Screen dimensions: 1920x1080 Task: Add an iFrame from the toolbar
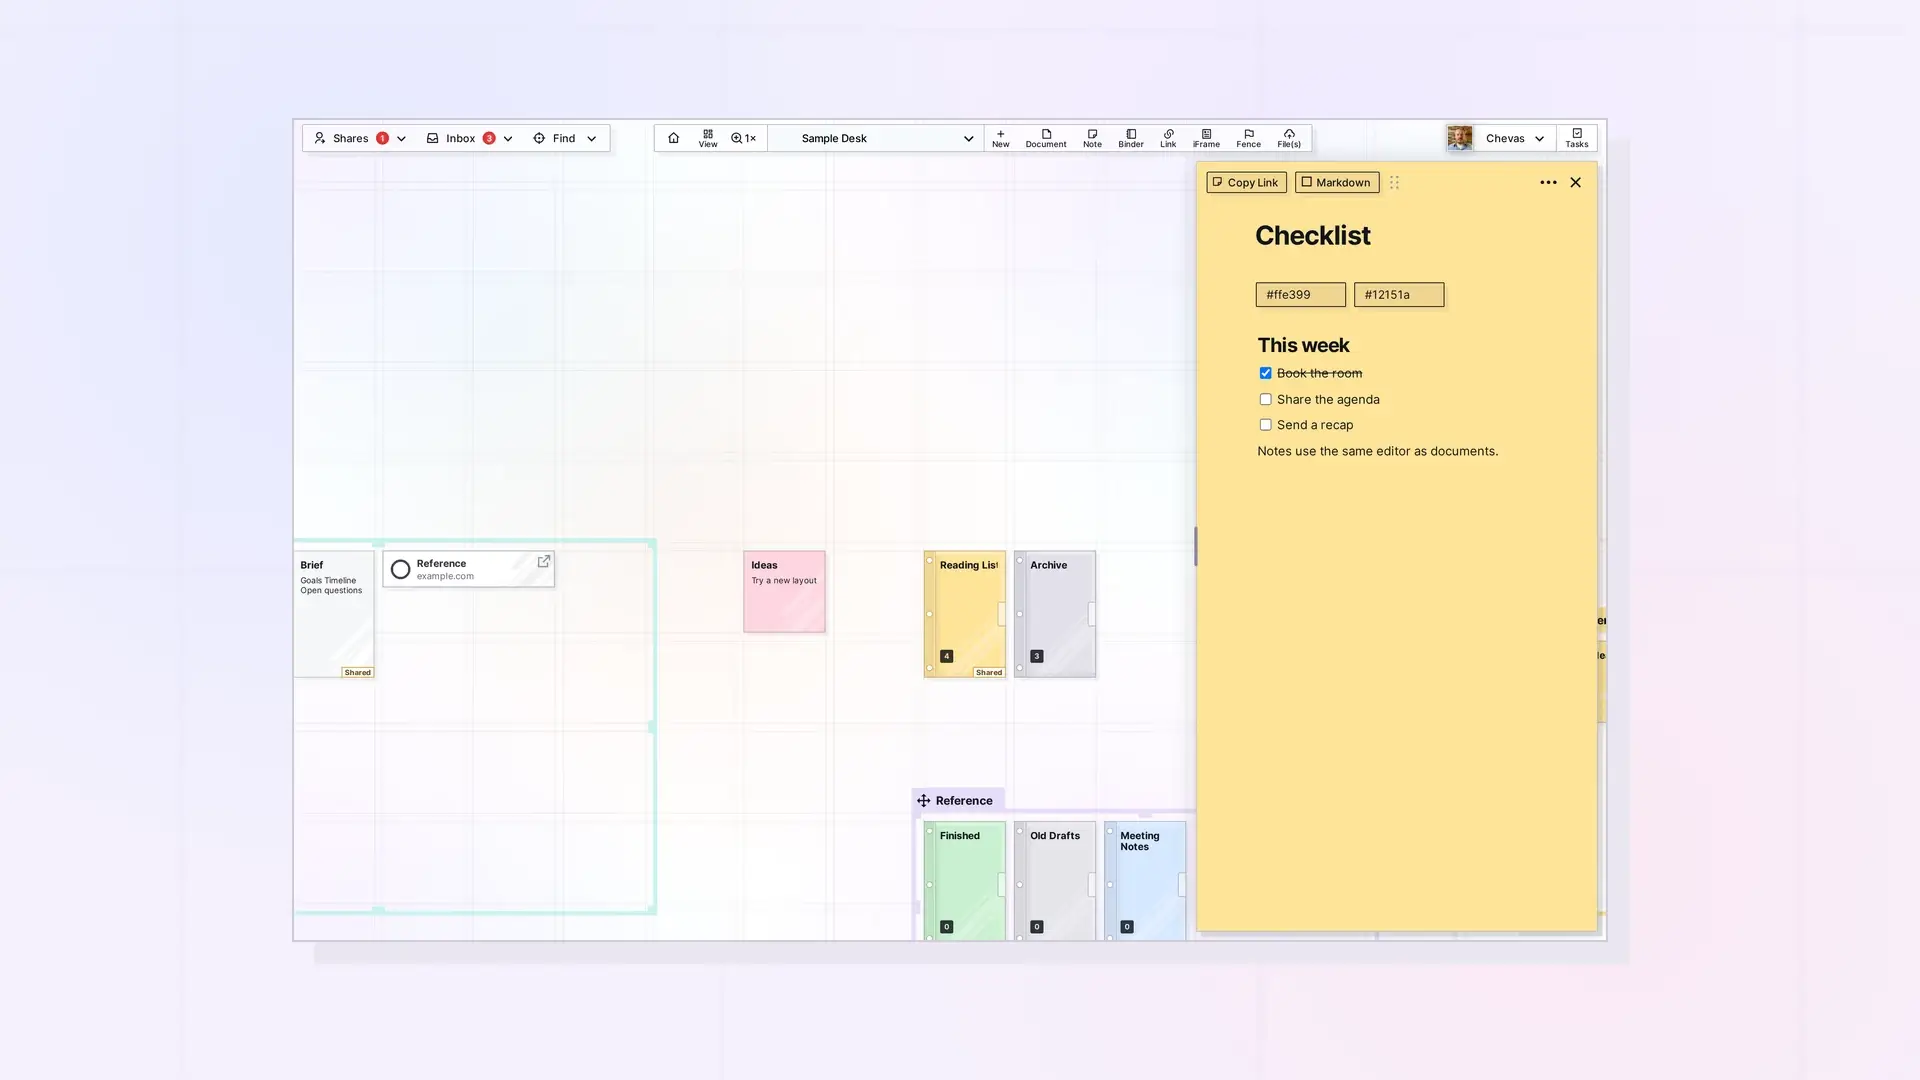tap(1206, 138)
